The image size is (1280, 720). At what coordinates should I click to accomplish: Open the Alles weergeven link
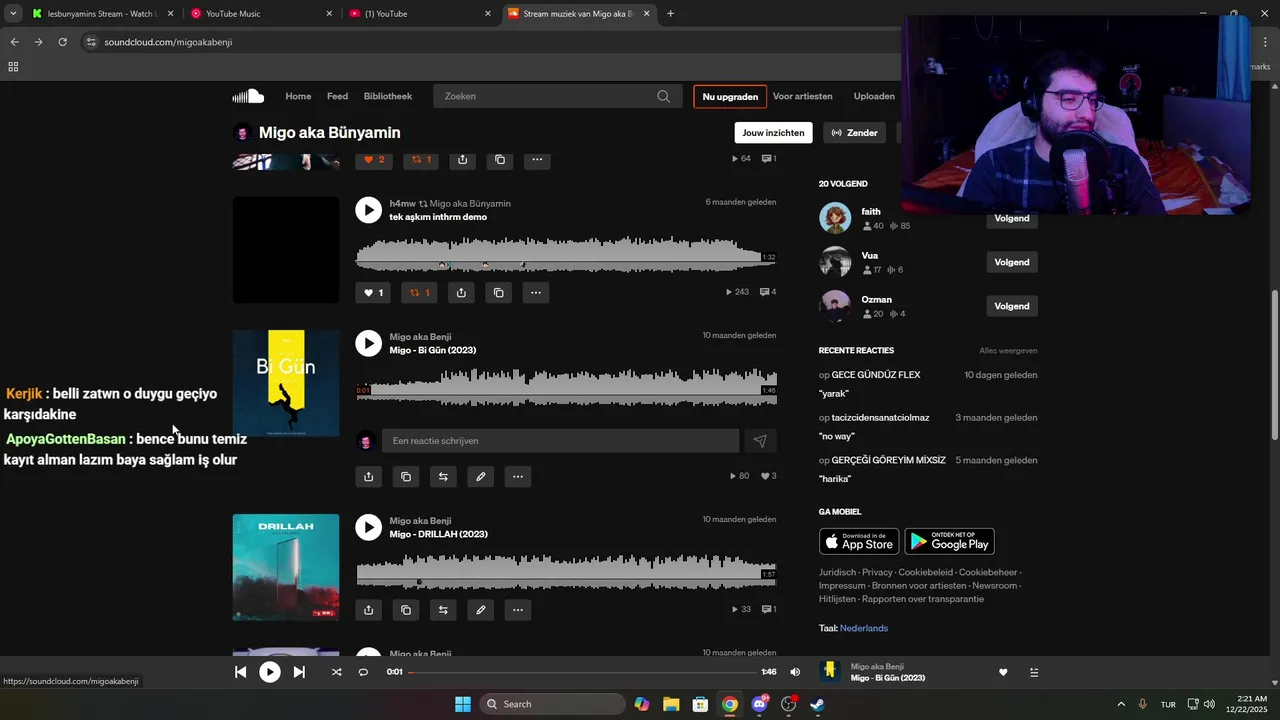click(1008, 351)
